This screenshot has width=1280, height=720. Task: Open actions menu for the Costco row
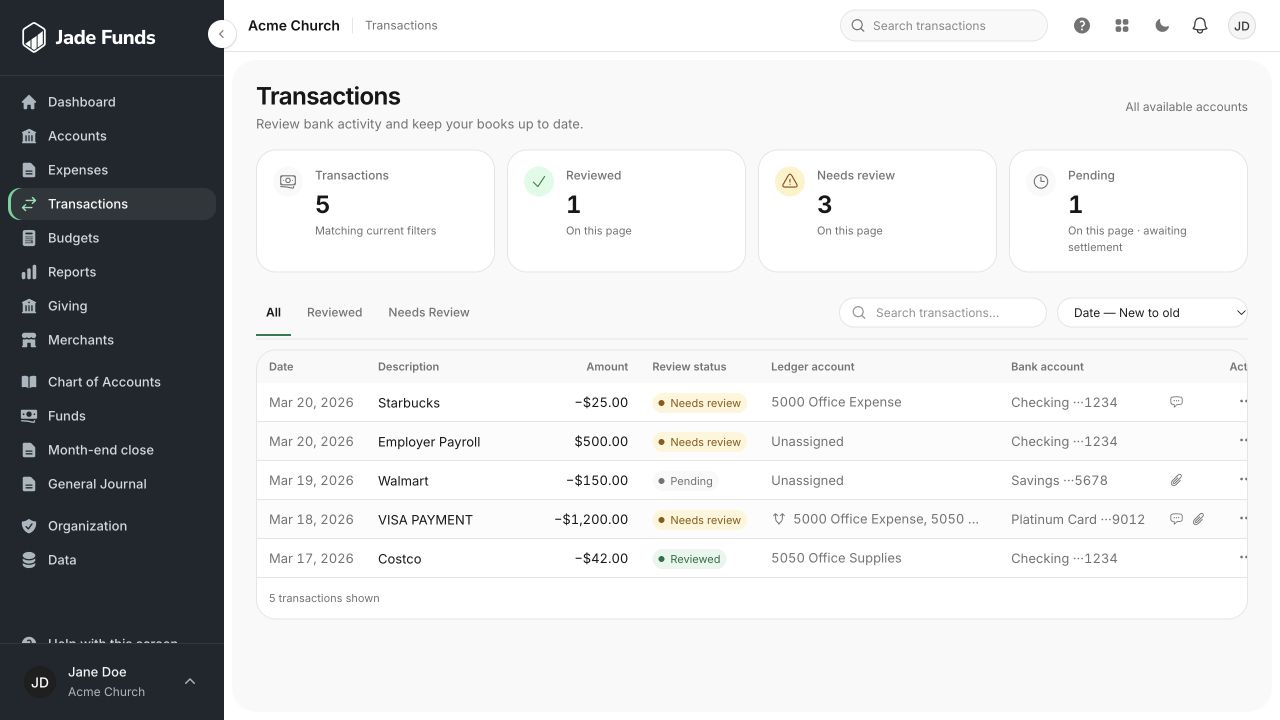pos(1243,557)
